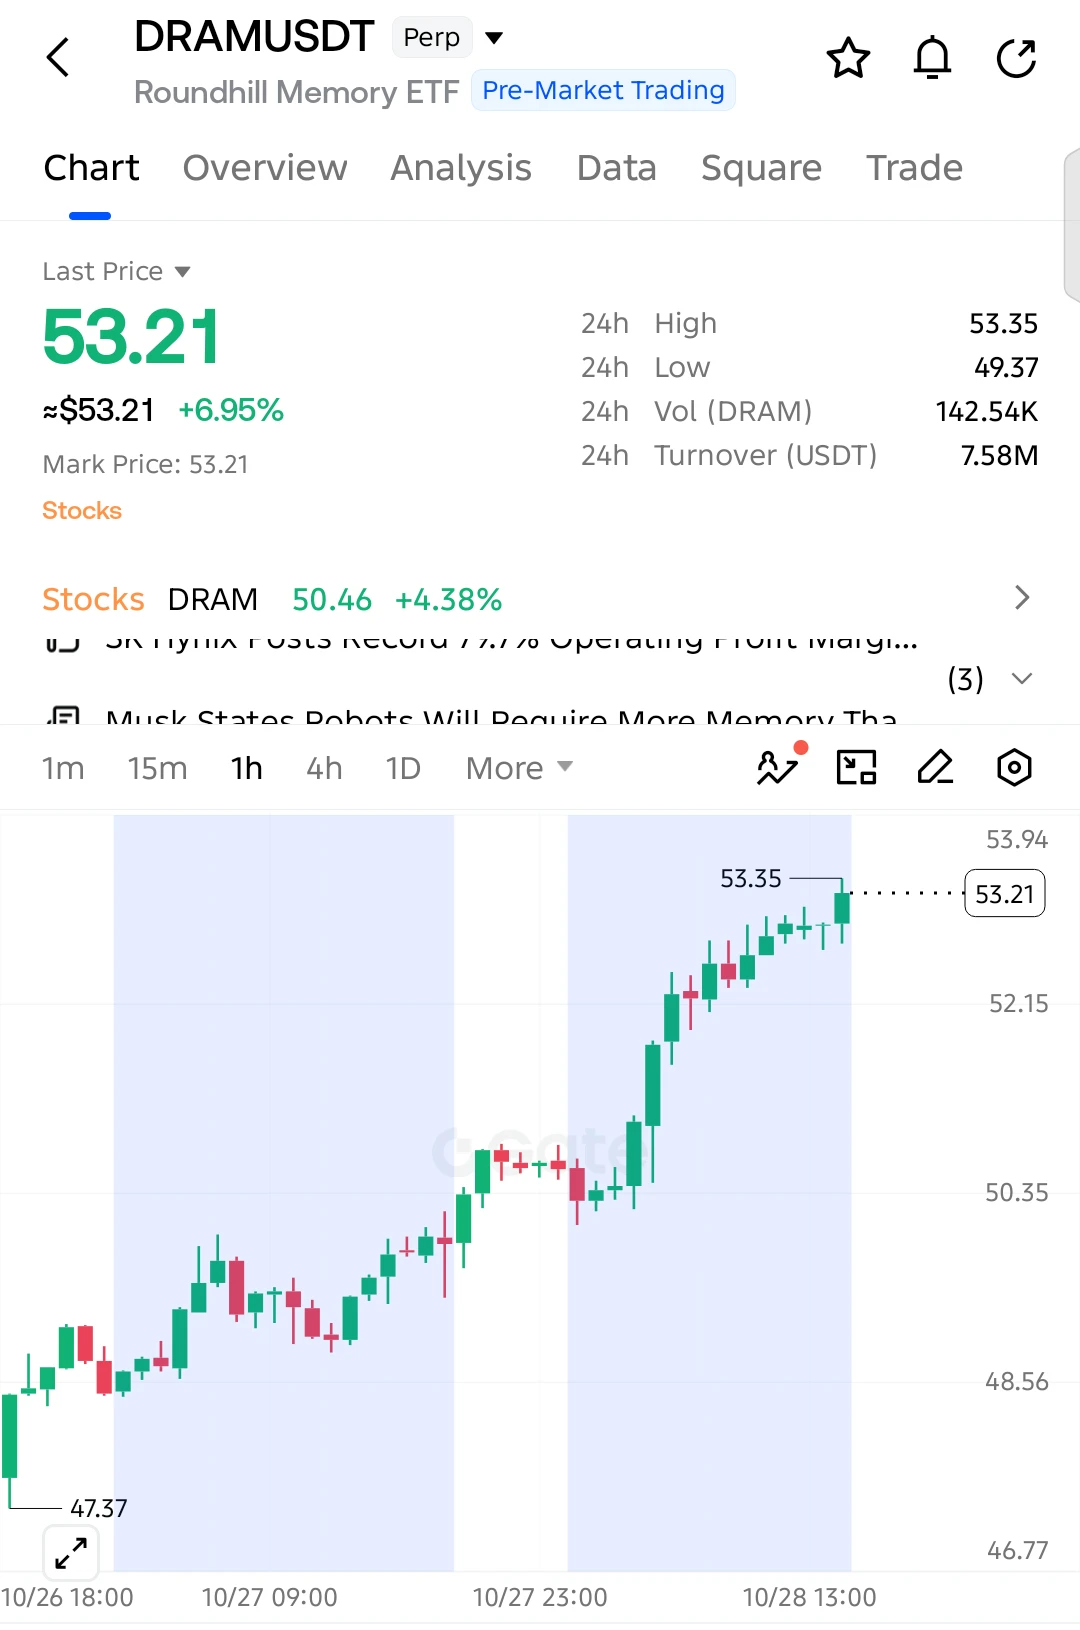Select the 1m timeframe
Viewport: 1080px width, 1630px height.
[63, 768]
